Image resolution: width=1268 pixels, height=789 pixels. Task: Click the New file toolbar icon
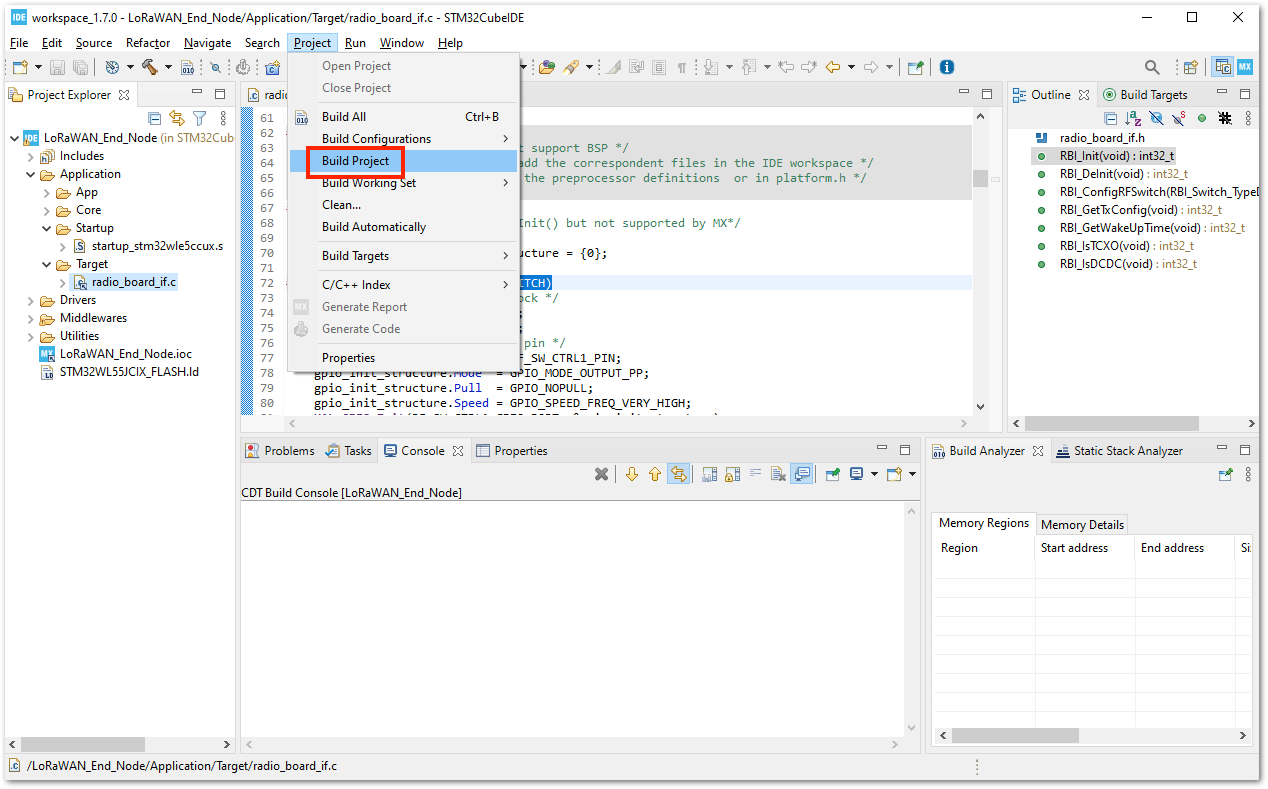point(20,67)
